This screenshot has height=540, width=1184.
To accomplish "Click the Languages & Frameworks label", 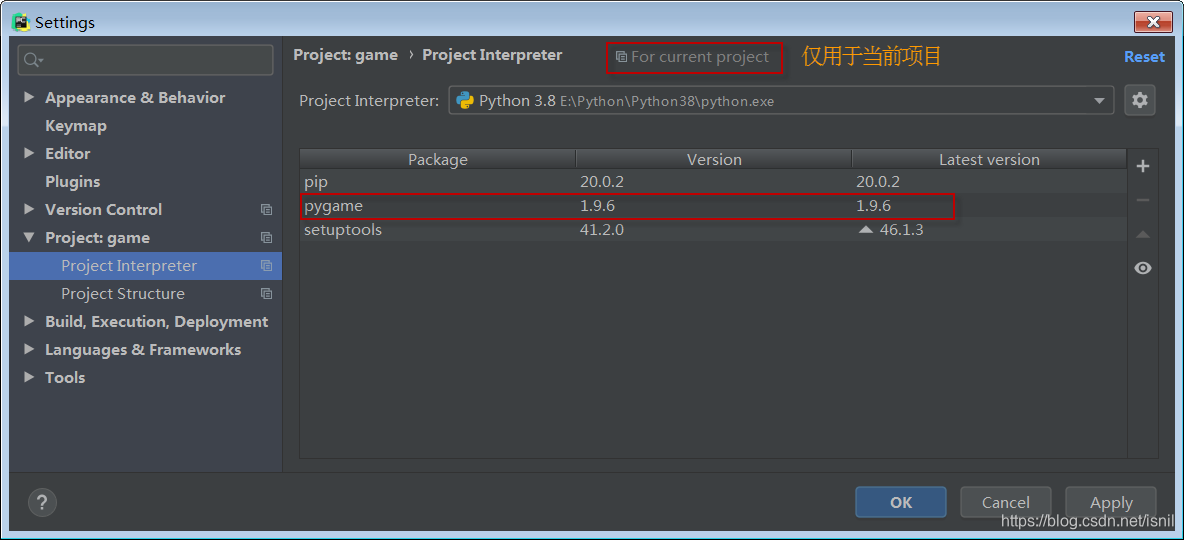I will (143, 350).
